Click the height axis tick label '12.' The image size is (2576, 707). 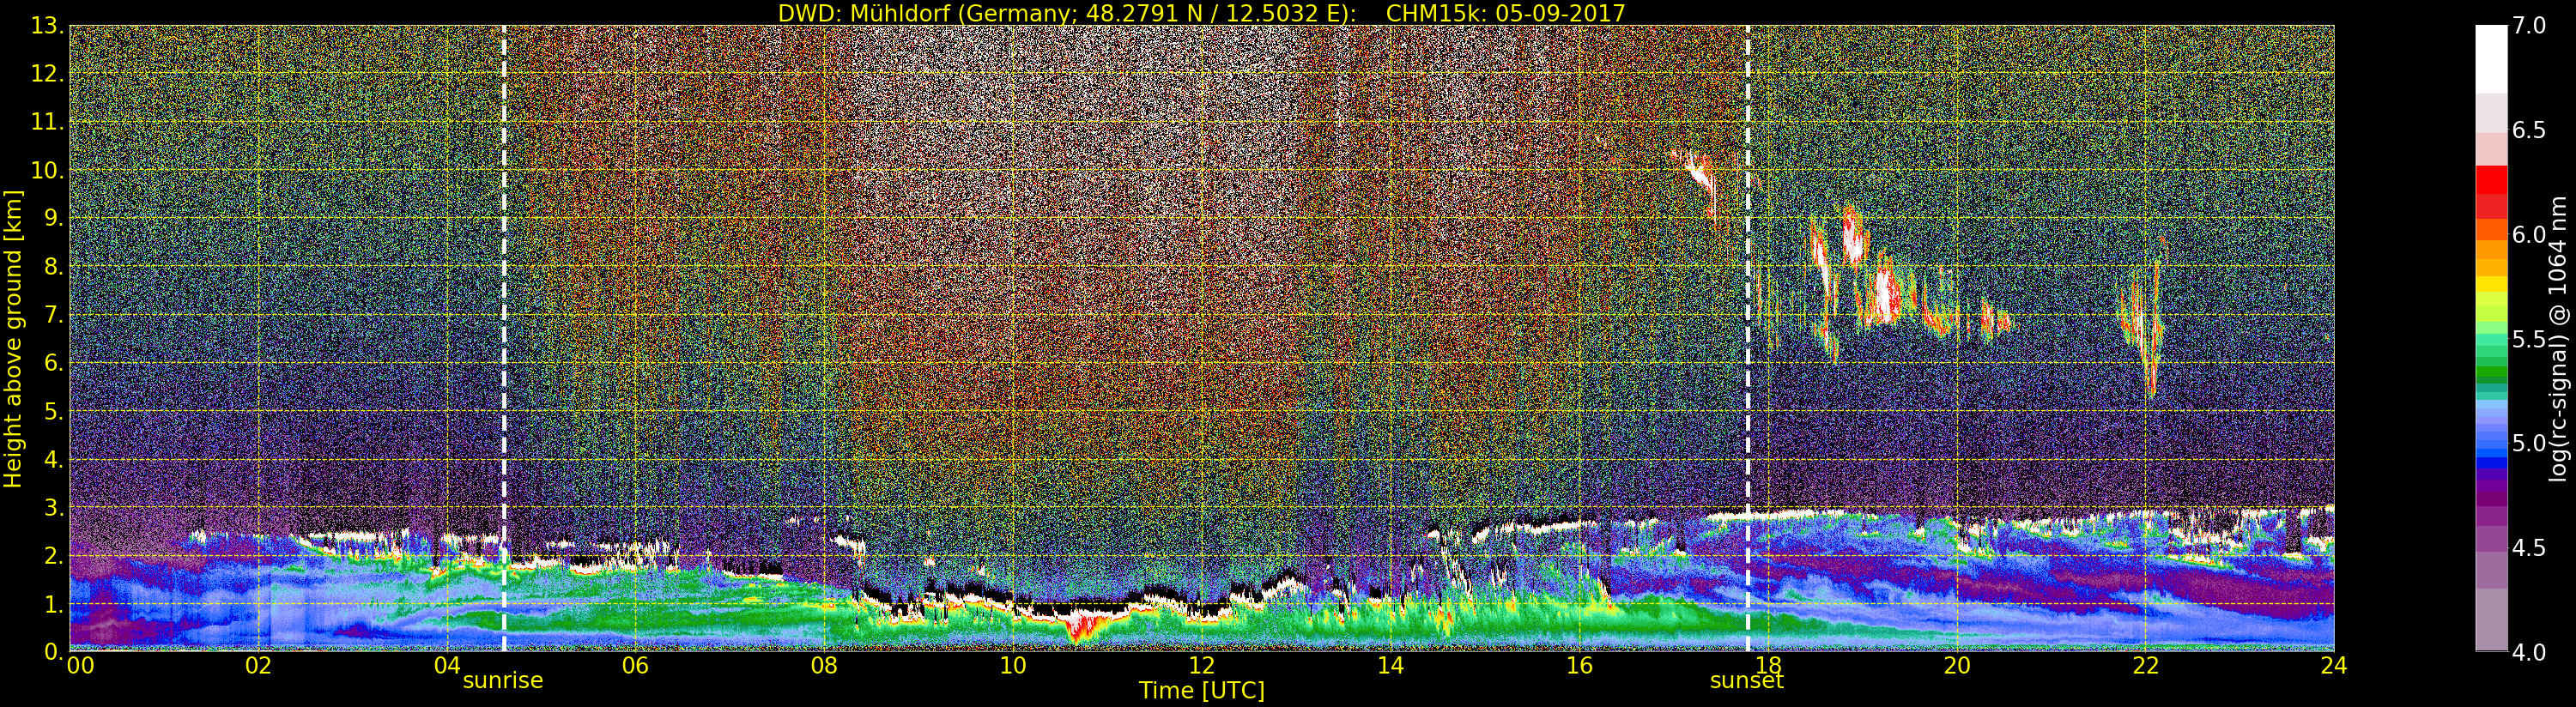coord(47,74)
